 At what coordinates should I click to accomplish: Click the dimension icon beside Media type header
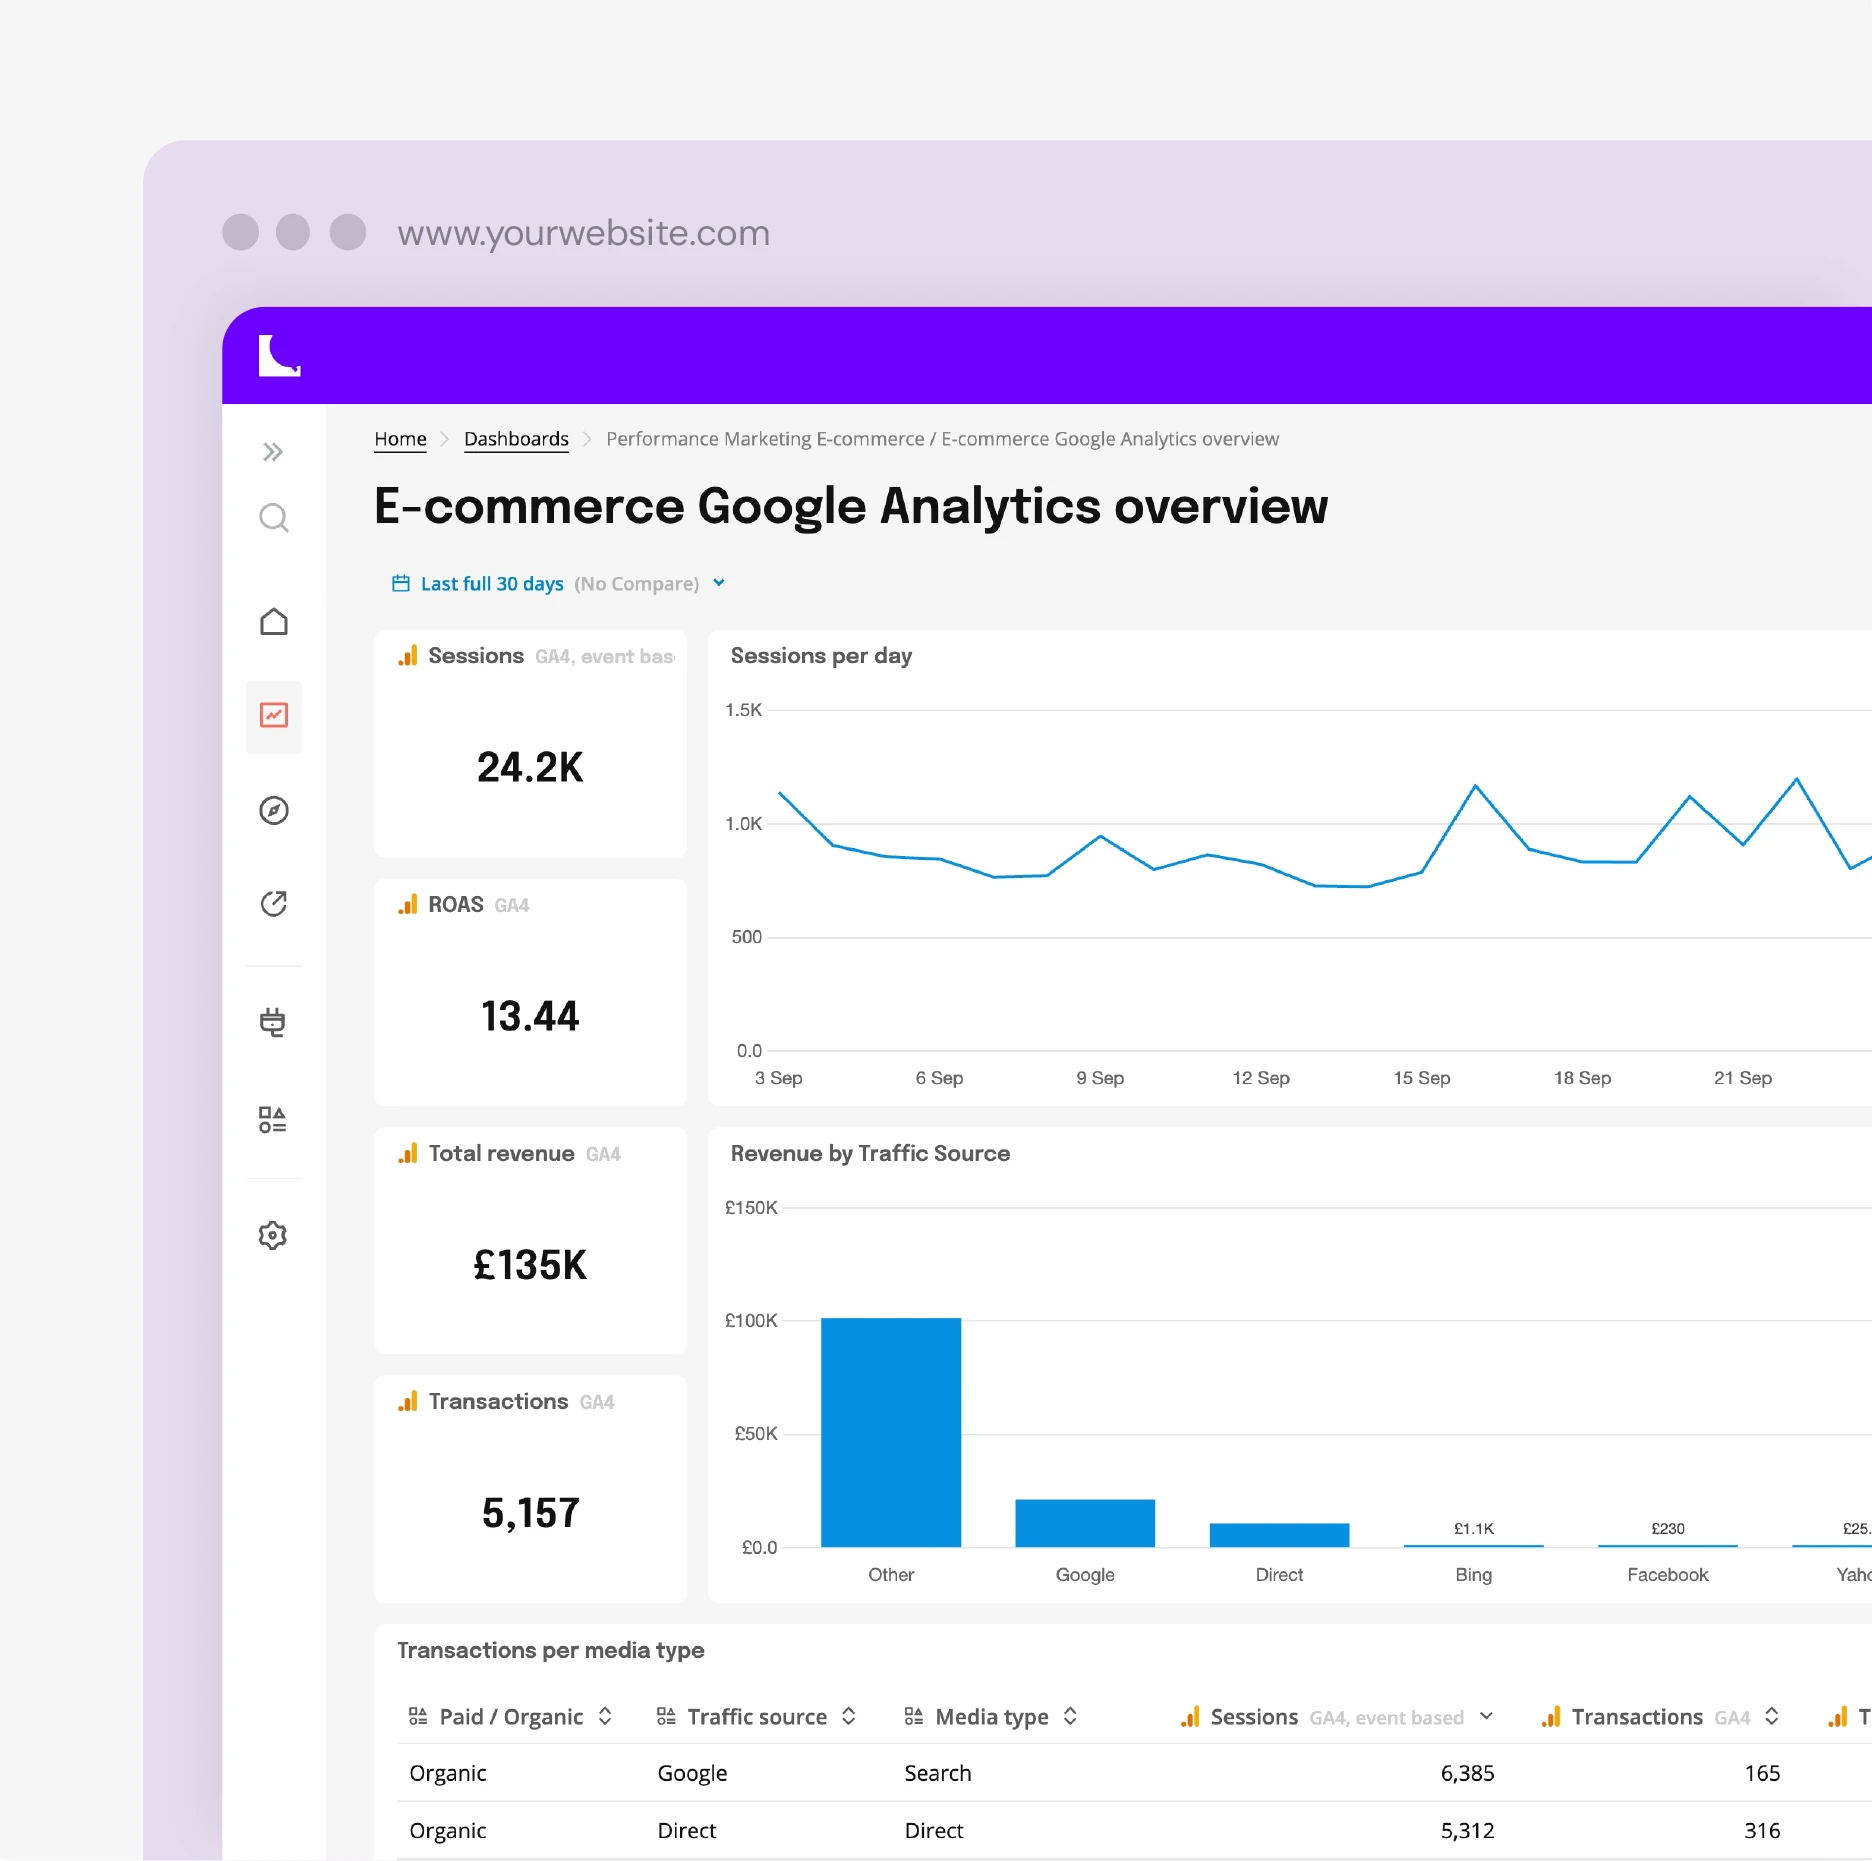914,1716
